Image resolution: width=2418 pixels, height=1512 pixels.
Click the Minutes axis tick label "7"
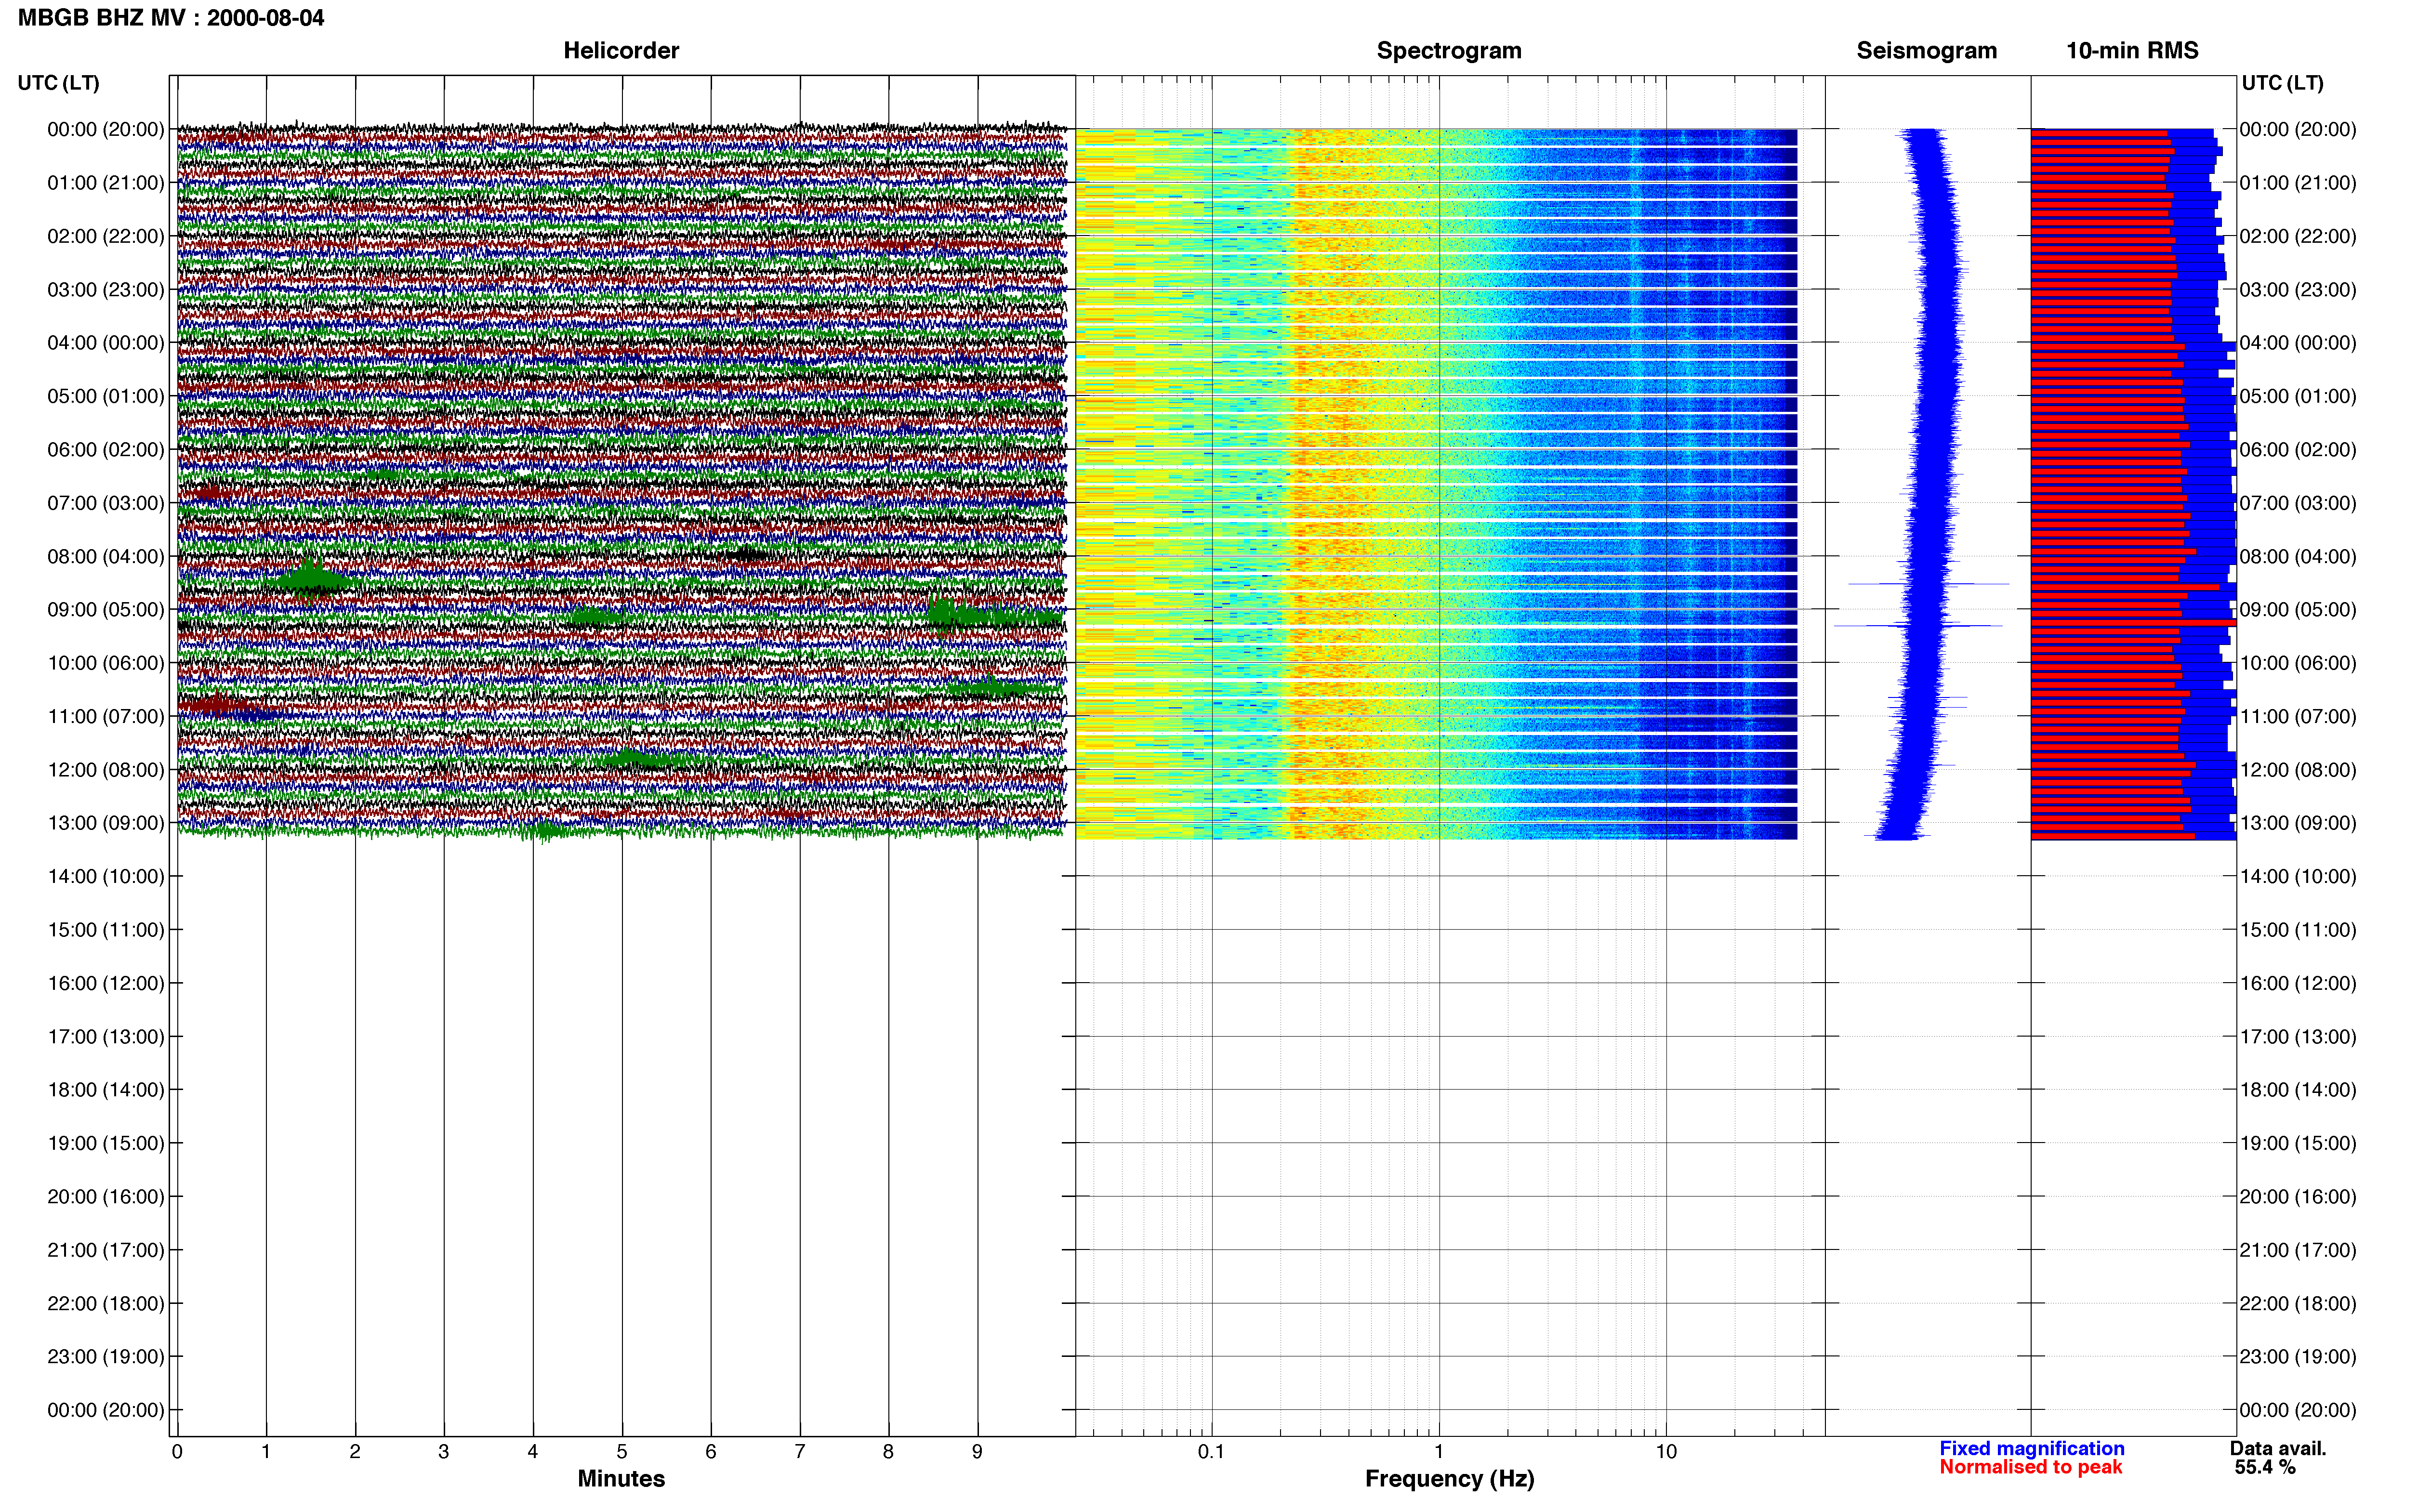click(800, 1452)
